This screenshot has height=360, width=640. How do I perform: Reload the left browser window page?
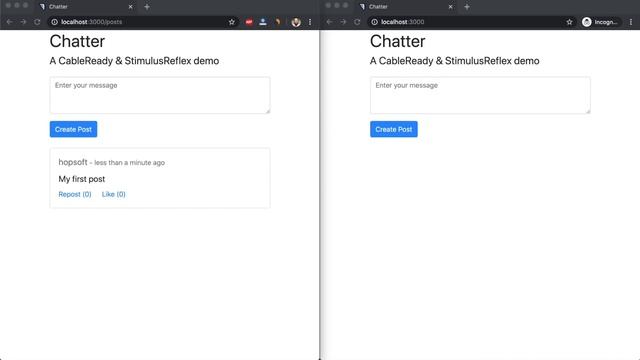[x=37, y=22]
